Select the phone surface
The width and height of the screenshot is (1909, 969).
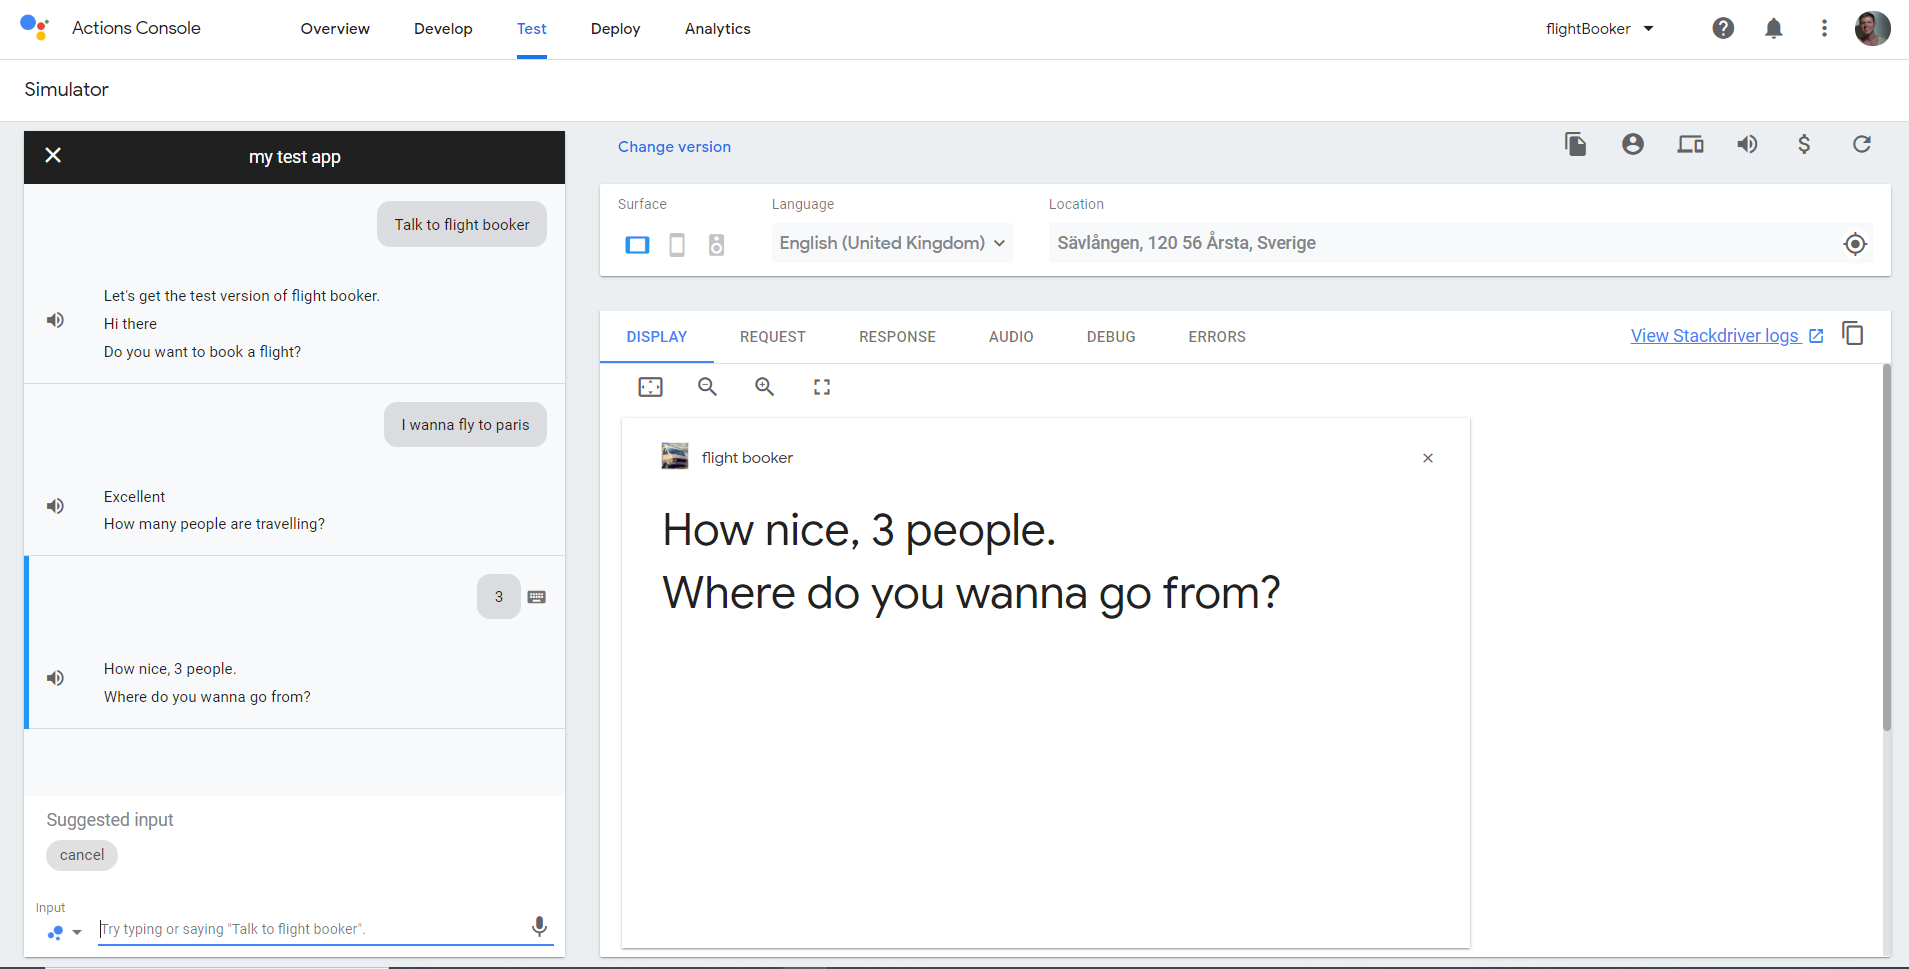(677, 244)
